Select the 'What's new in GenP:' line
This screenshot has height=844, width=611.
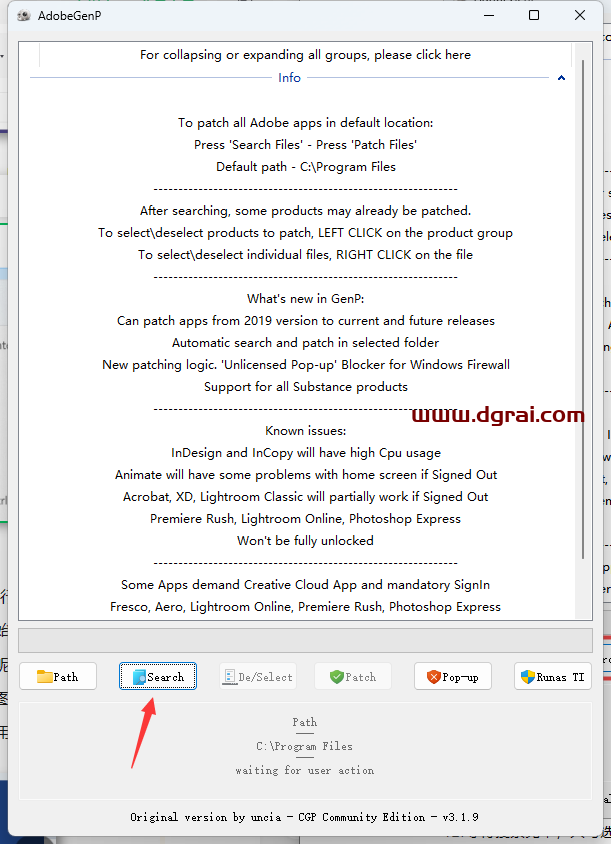(305, 299)
